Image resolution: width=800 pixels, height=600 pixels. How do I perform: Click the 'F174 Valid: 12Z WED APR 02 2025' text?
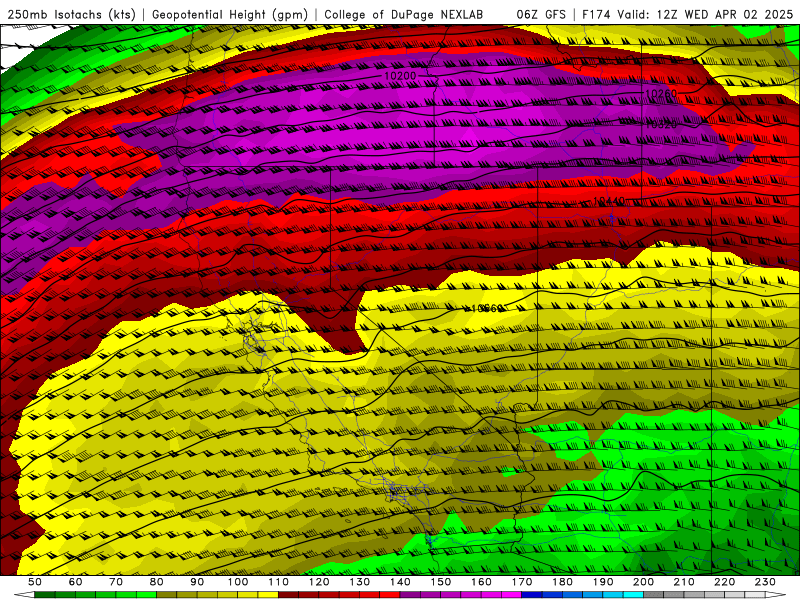[x=687, y=14]
